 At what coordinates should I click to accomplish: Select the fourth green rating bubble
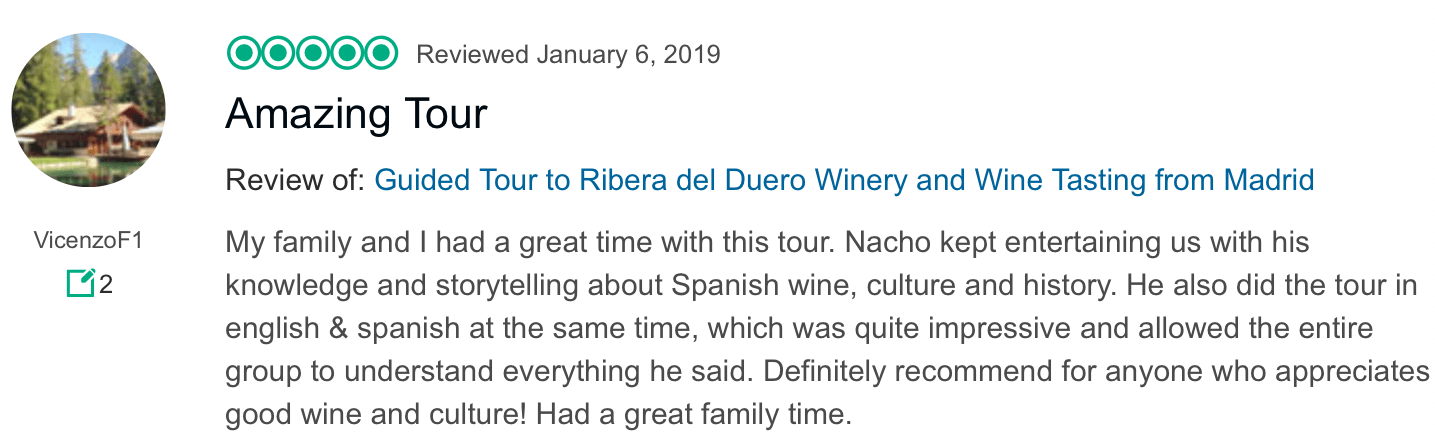347,53
